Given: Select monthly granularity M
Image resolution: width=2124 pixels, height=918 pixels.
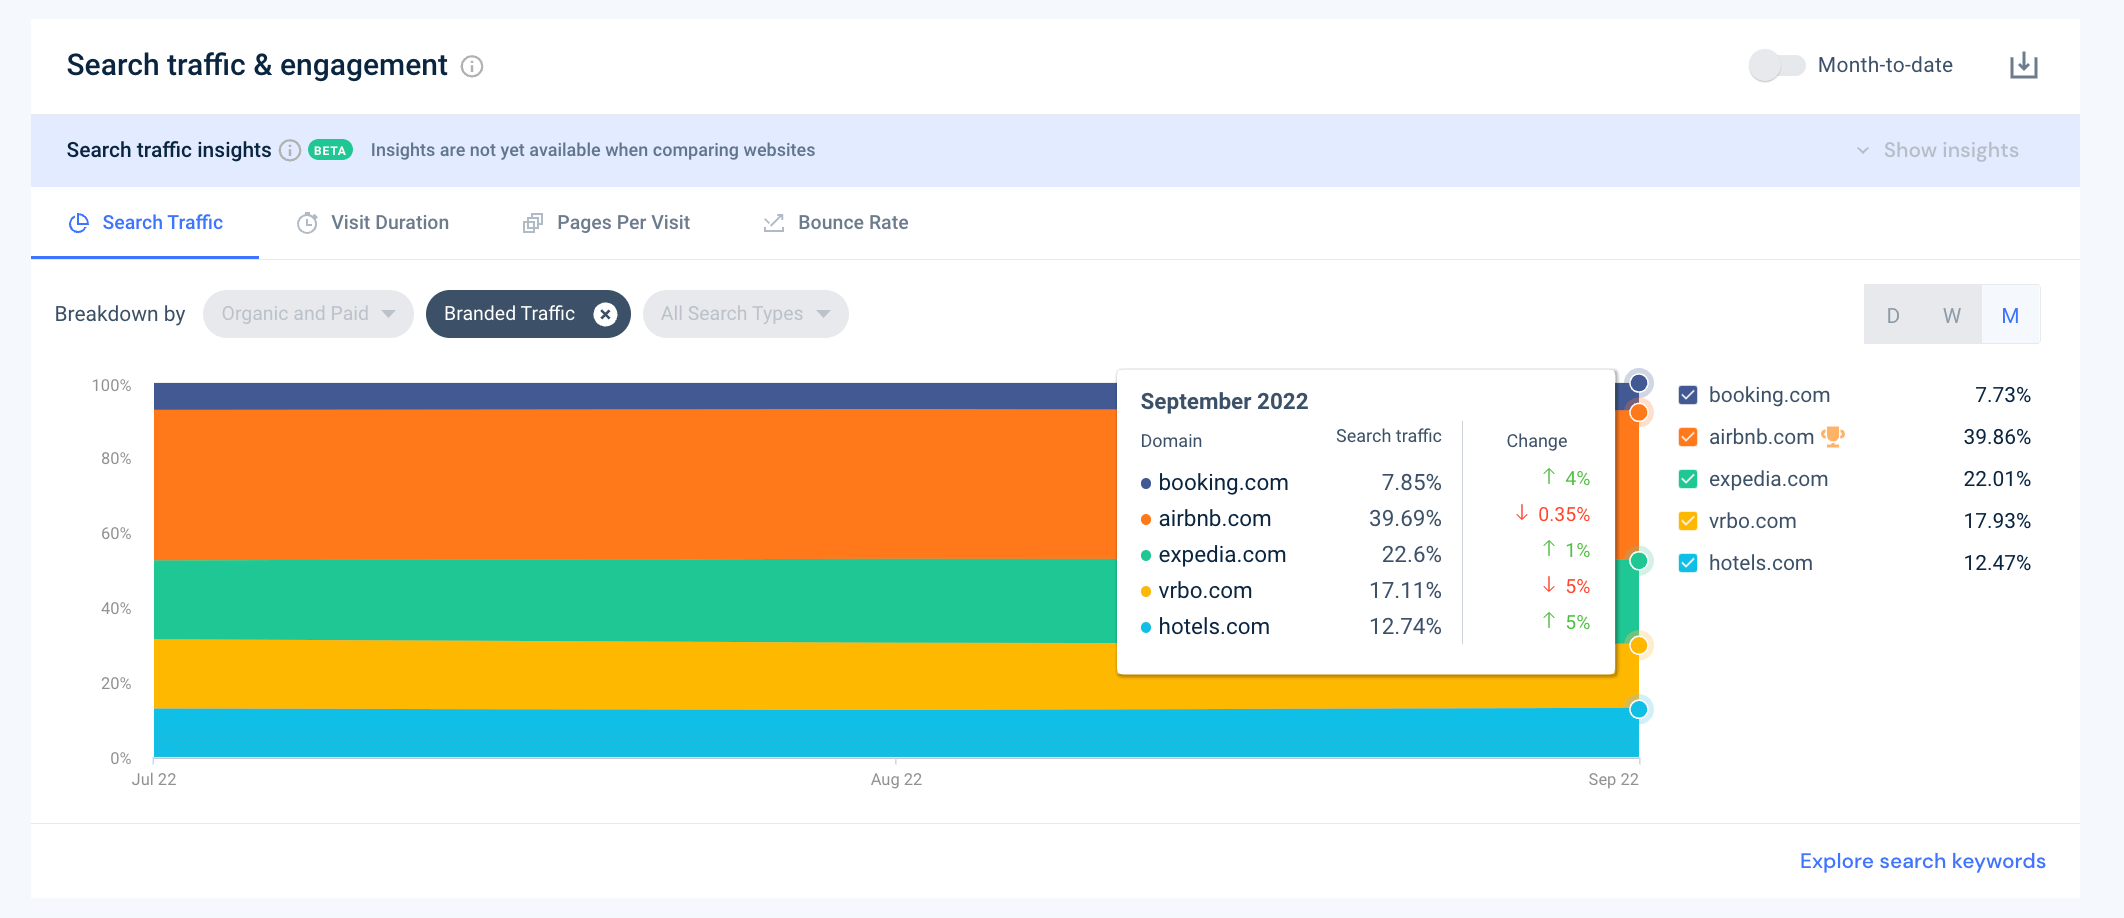Looking at the screenshot, I should tap(2011, 315).
